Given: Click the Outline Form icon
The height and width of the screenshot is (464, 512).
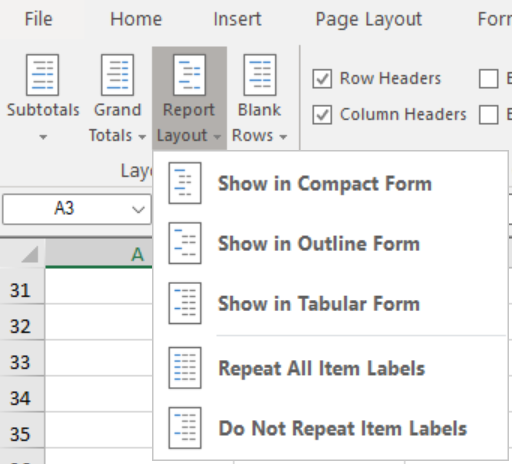Looking at the screenshot, I should tap(185, 243).
